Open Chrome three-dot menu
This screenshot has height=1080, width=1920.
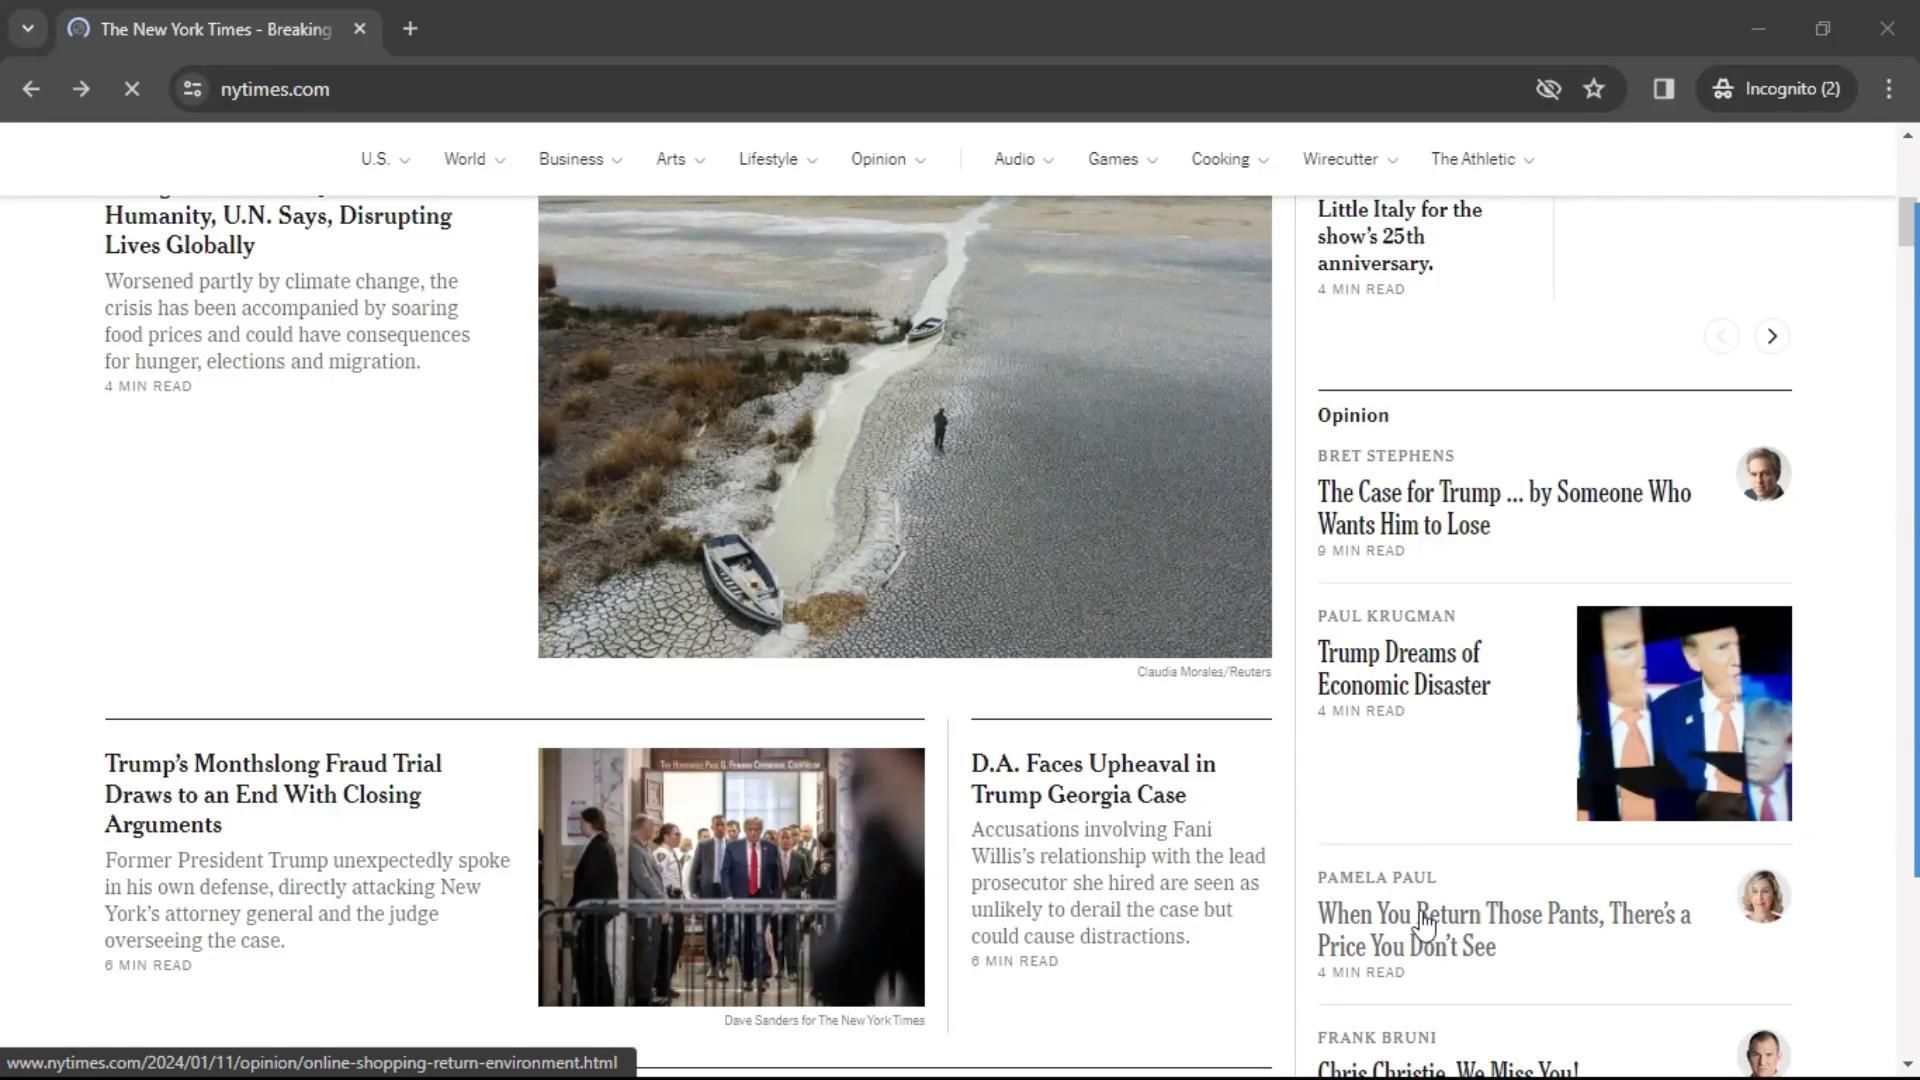(1888, 89)
